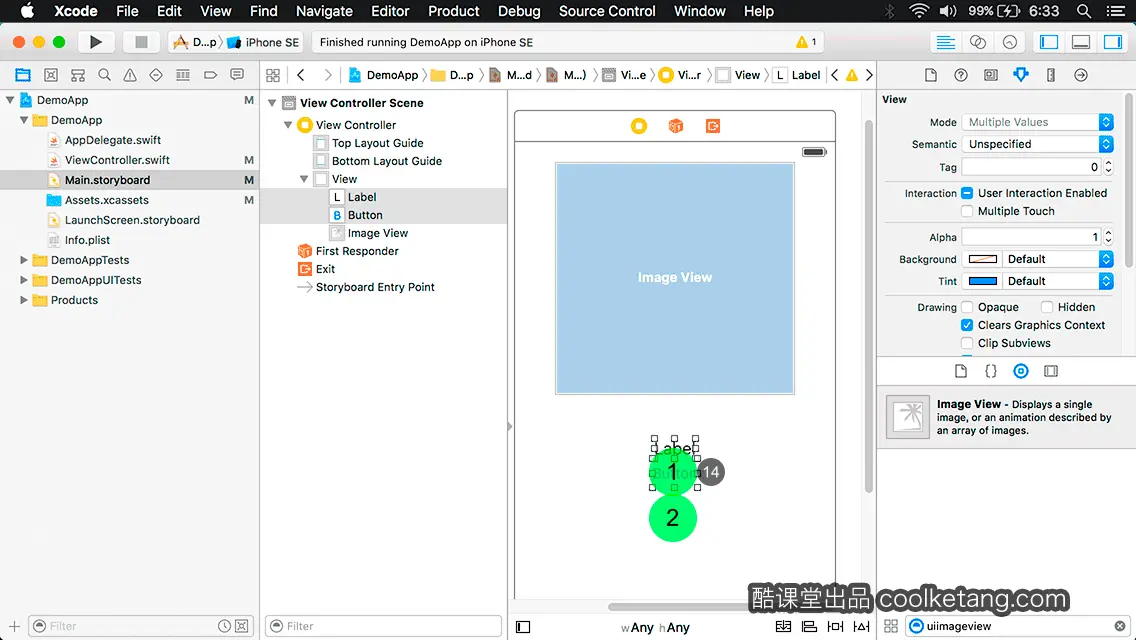Open the Debug navigator
The height and width of the screenshot is (640, 1136).
[x=183, y=75]
